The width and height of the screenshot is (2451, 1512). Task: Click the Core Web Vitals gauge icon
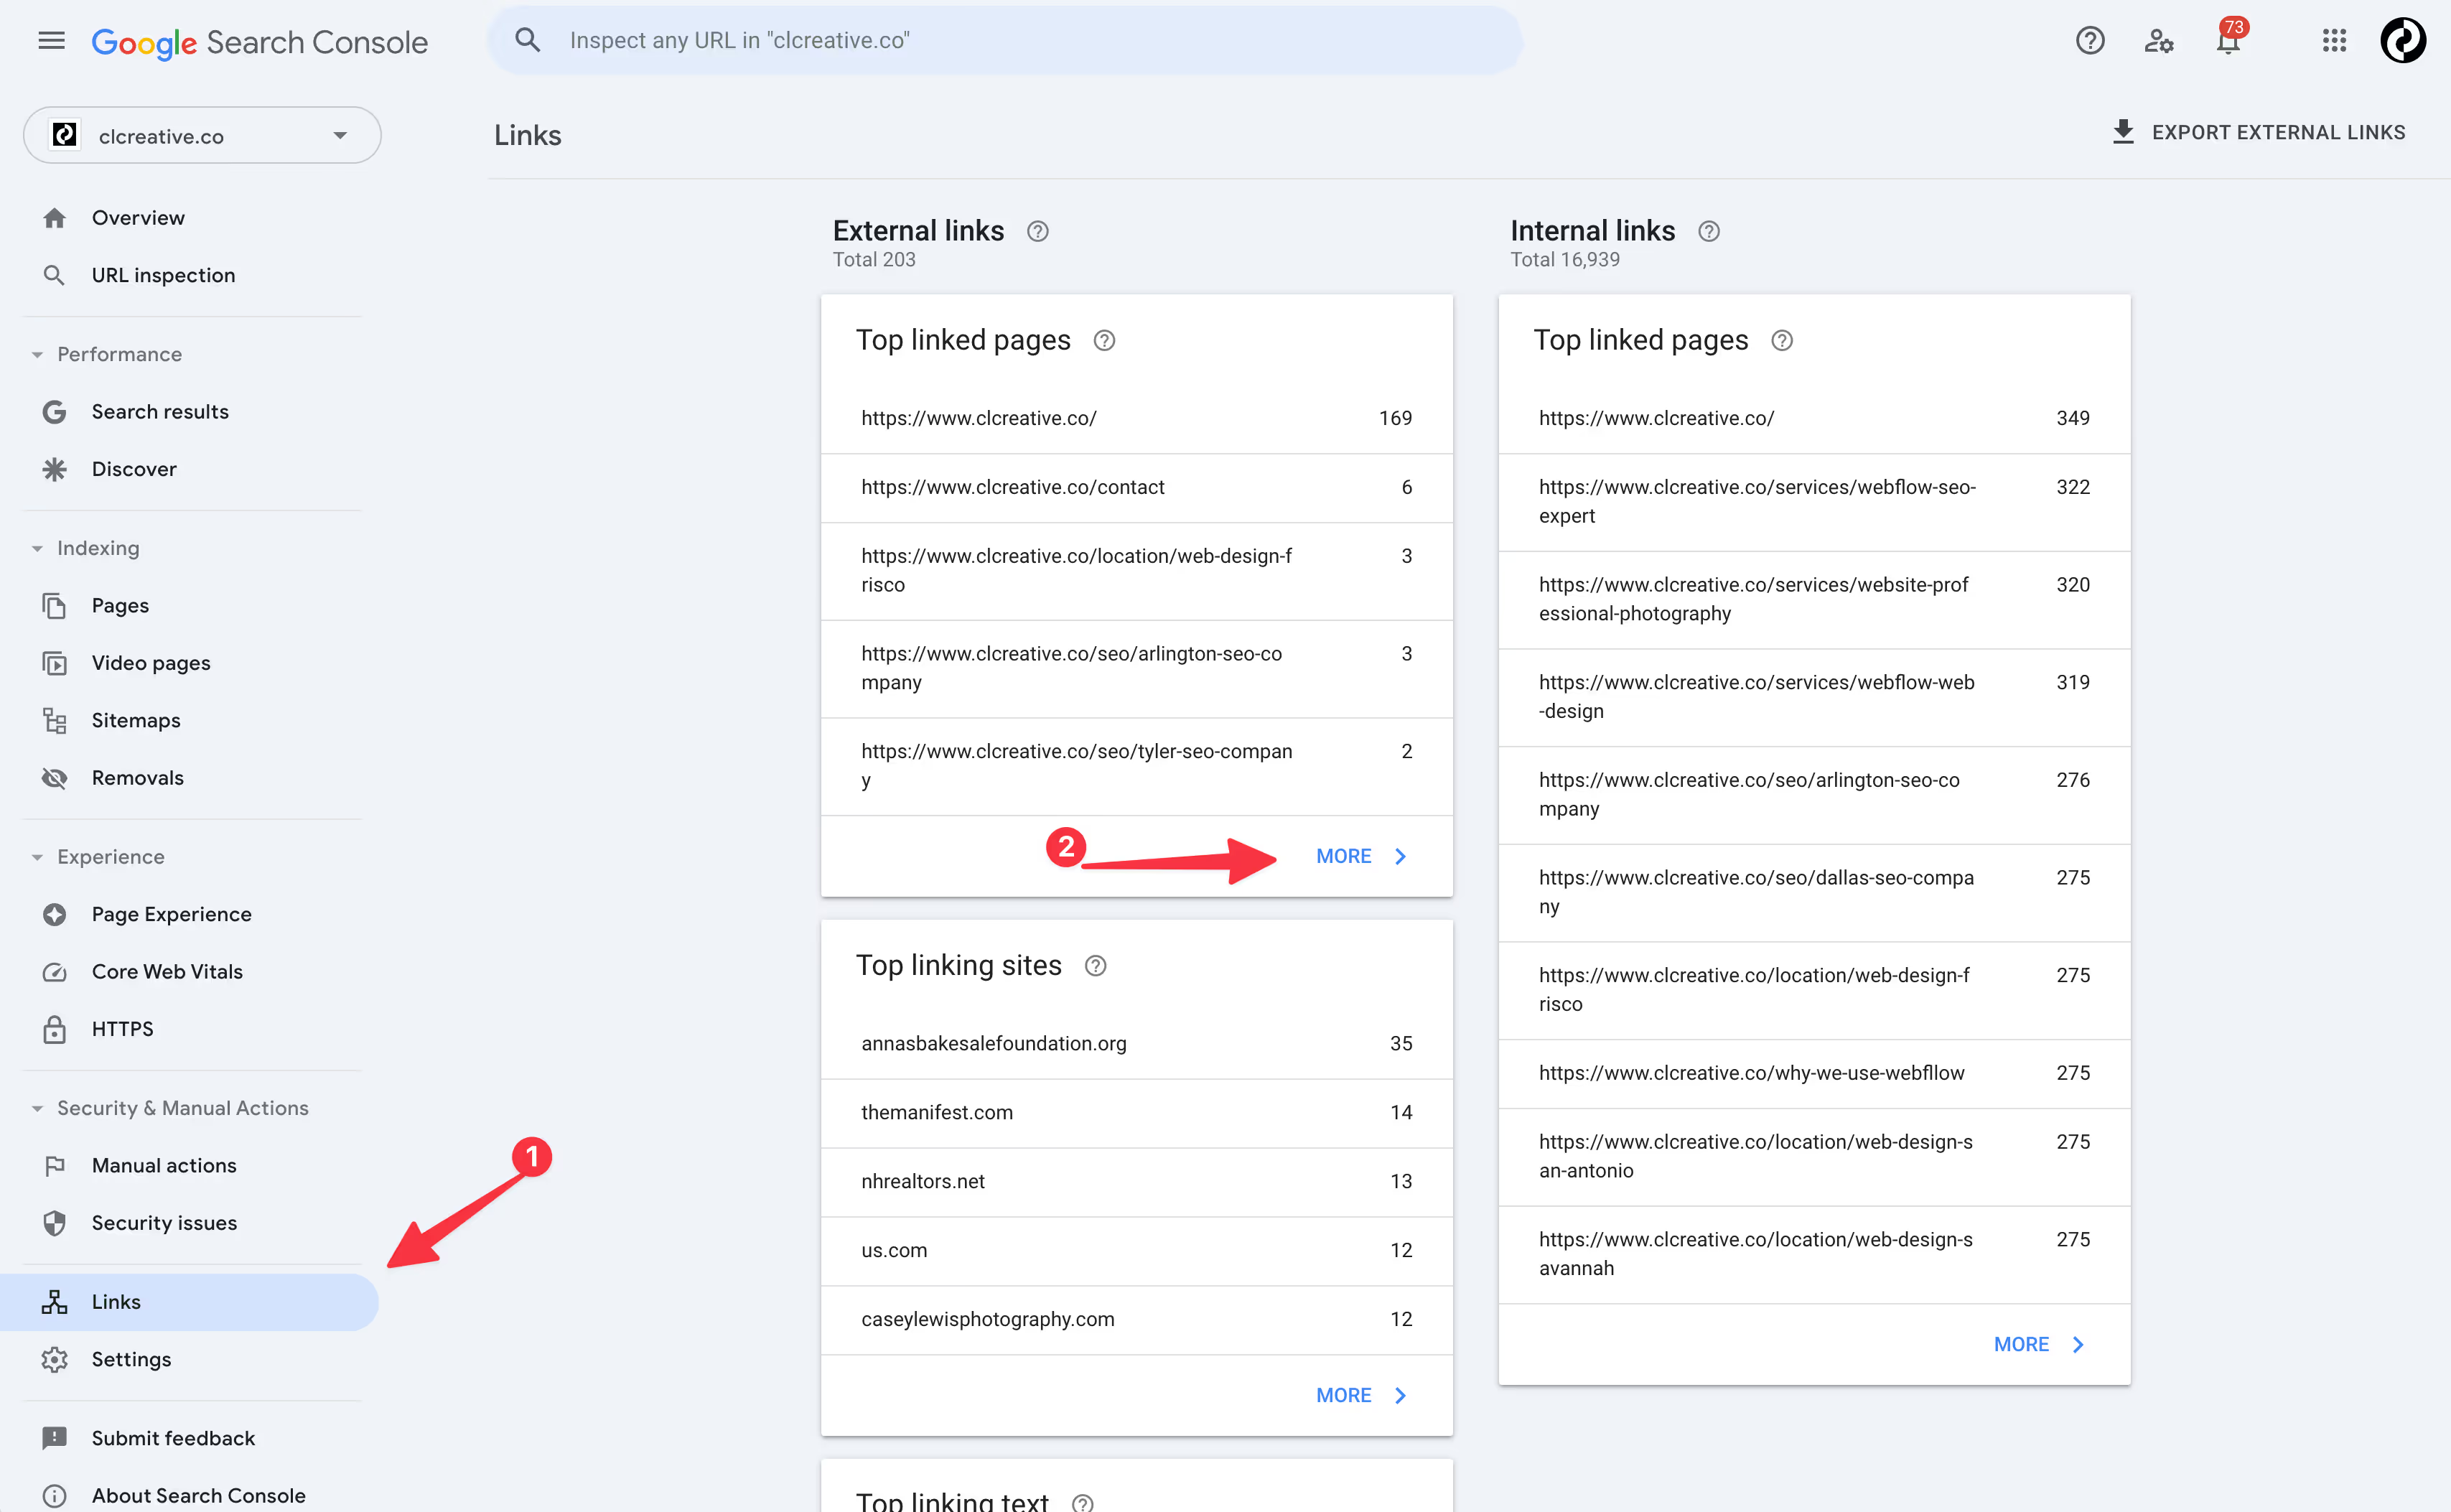click(54, 972)
